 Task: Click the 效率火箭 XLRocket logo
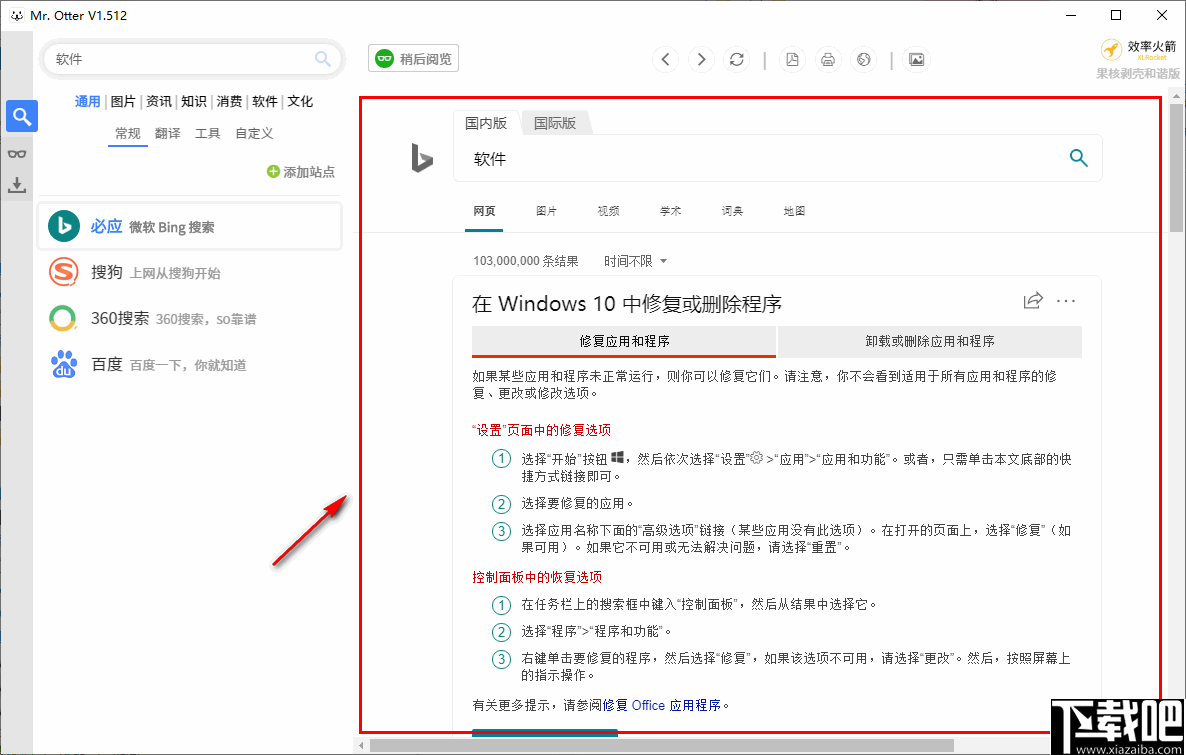coord(1138,50)
